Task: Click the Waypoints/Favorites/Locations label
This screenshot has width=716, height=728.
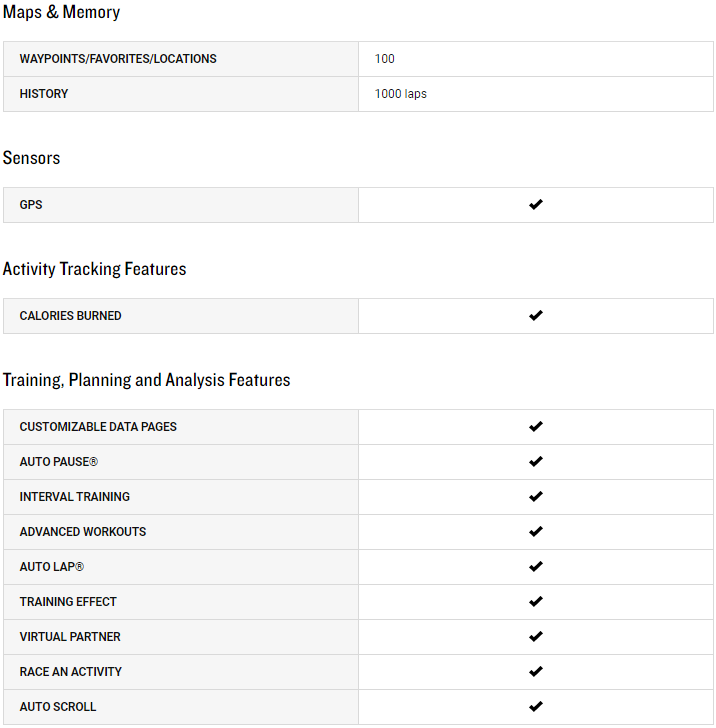Action: click(x=118, y=59)
